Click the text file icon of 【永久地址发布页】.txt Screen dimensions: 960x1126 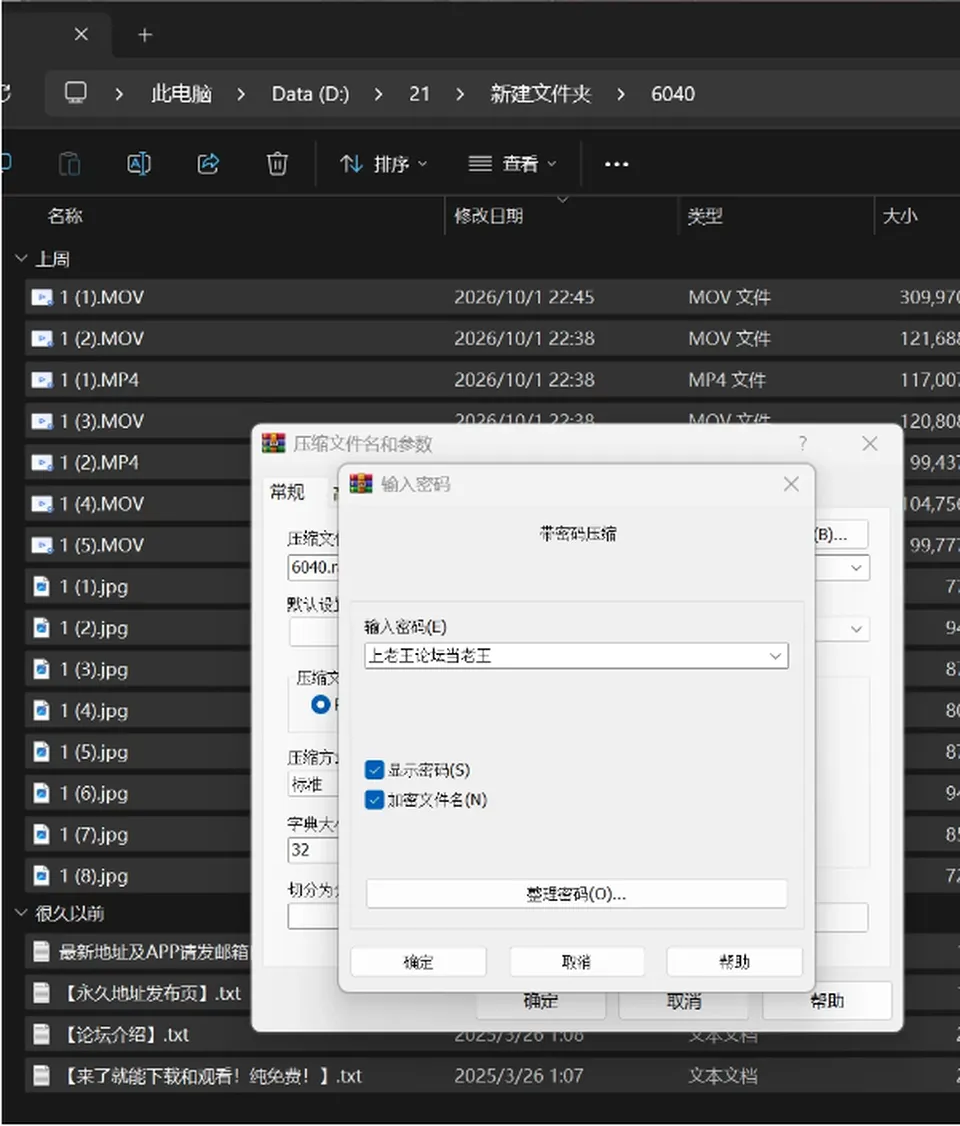pos(42,993)
